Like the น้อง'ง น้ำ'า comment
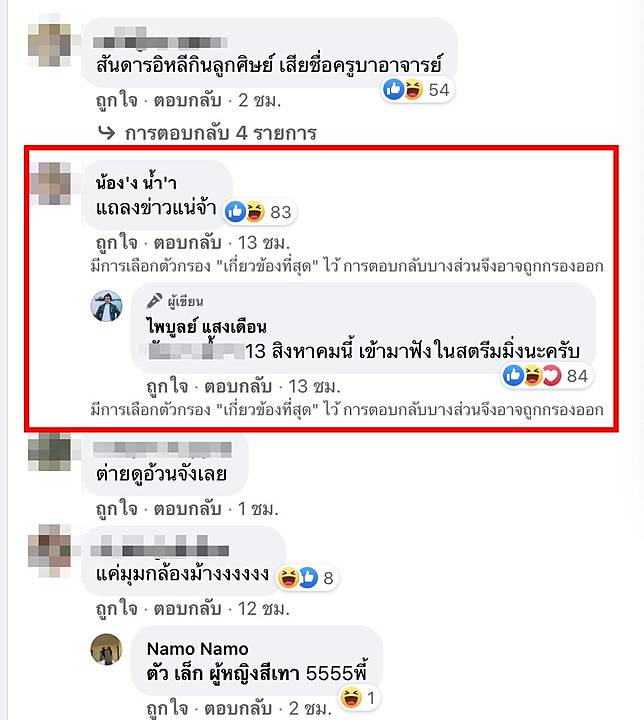 (x=117, y=242)
